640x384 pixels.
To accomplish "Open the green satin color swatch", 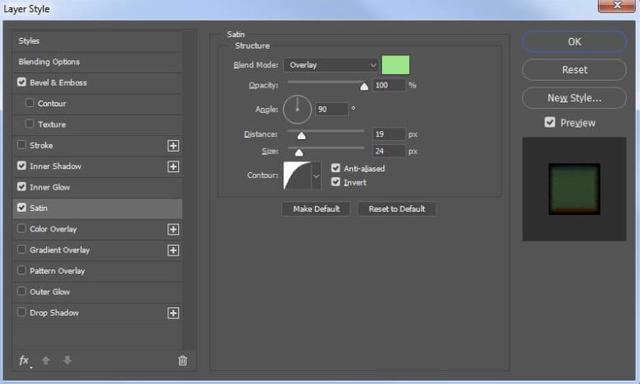I will 395,65.
